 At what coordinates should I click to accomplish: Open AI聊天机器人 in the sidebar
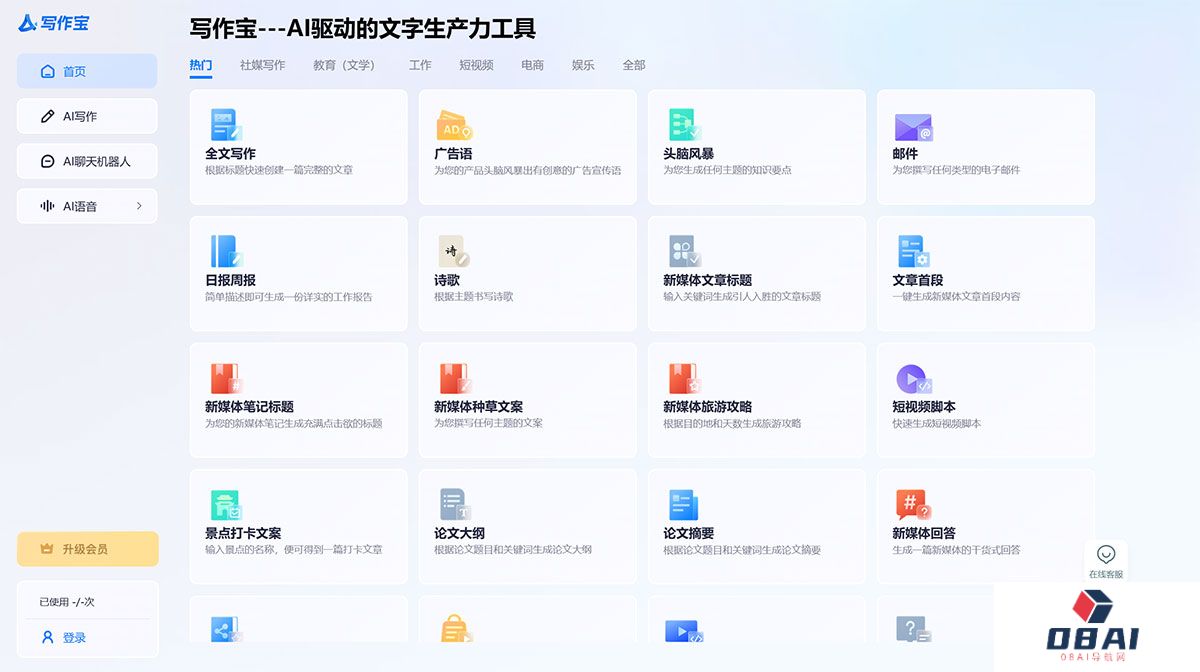[x=87, y=161]
